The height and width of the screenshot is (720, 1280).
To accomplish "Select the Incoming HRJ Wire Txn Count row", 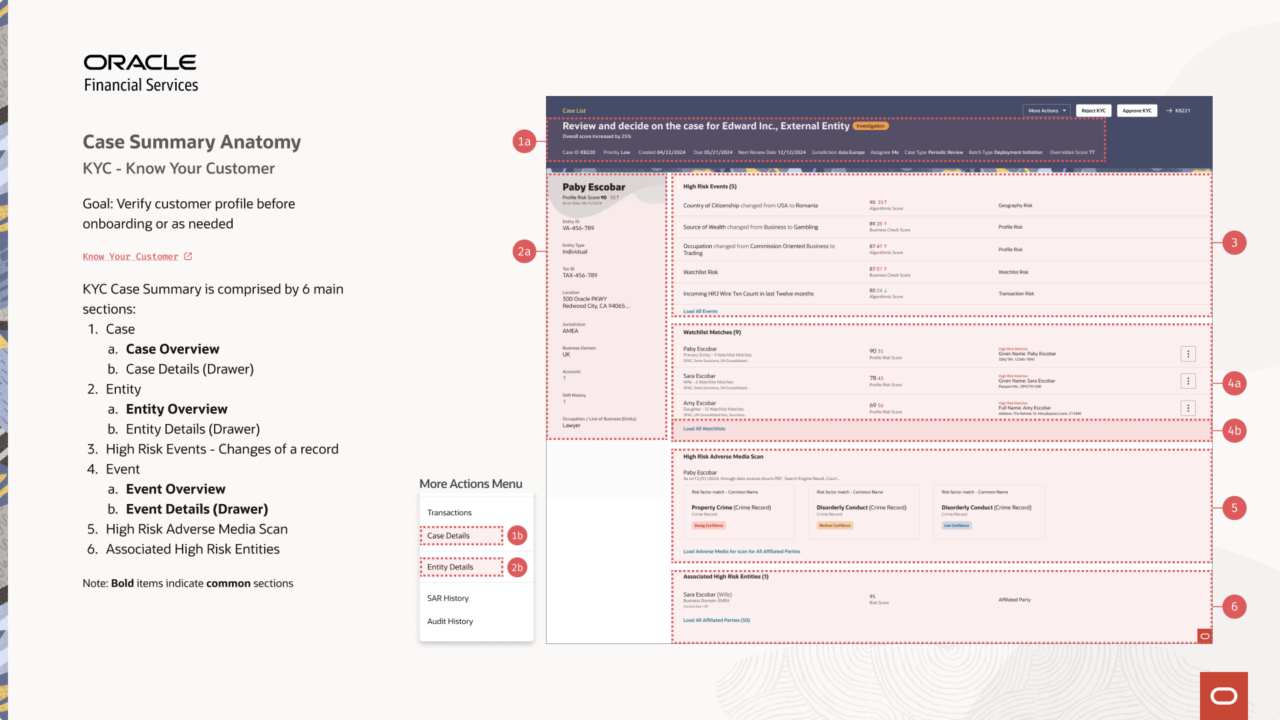I will click(940, 294).
